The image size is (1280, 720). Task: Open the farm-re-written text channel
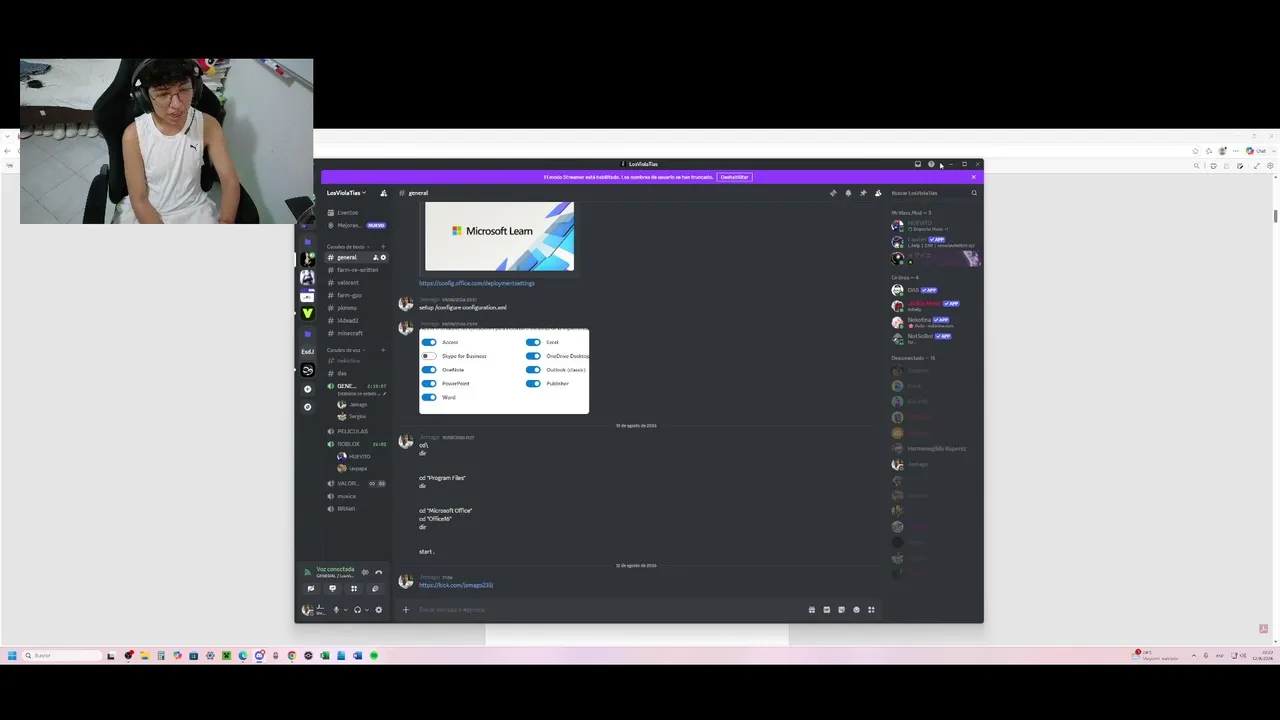point(356,270)
